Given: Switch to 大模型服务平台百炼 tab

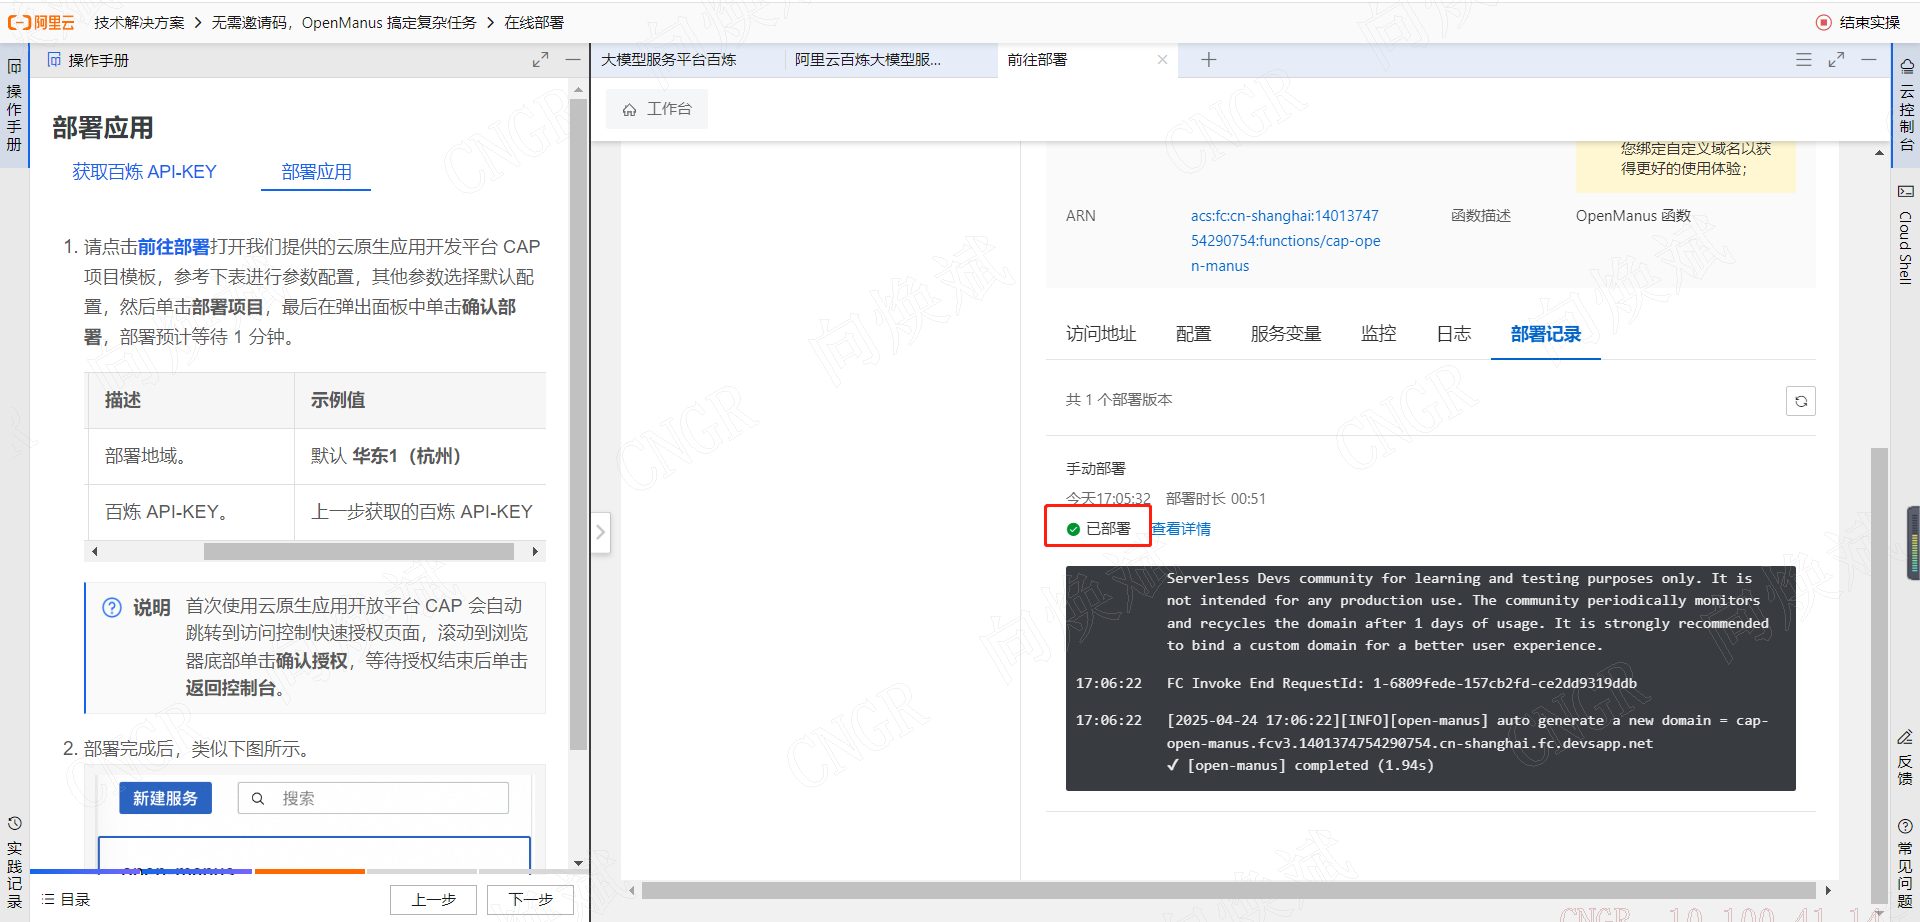Looking at the screenshot, I should [x=668, y=60].
